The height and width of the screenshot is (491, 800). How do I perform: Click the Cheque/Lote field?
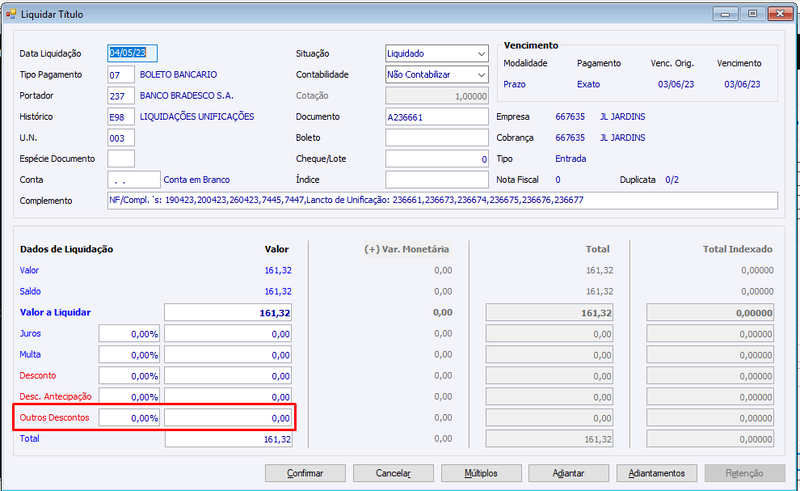(437, 159)
